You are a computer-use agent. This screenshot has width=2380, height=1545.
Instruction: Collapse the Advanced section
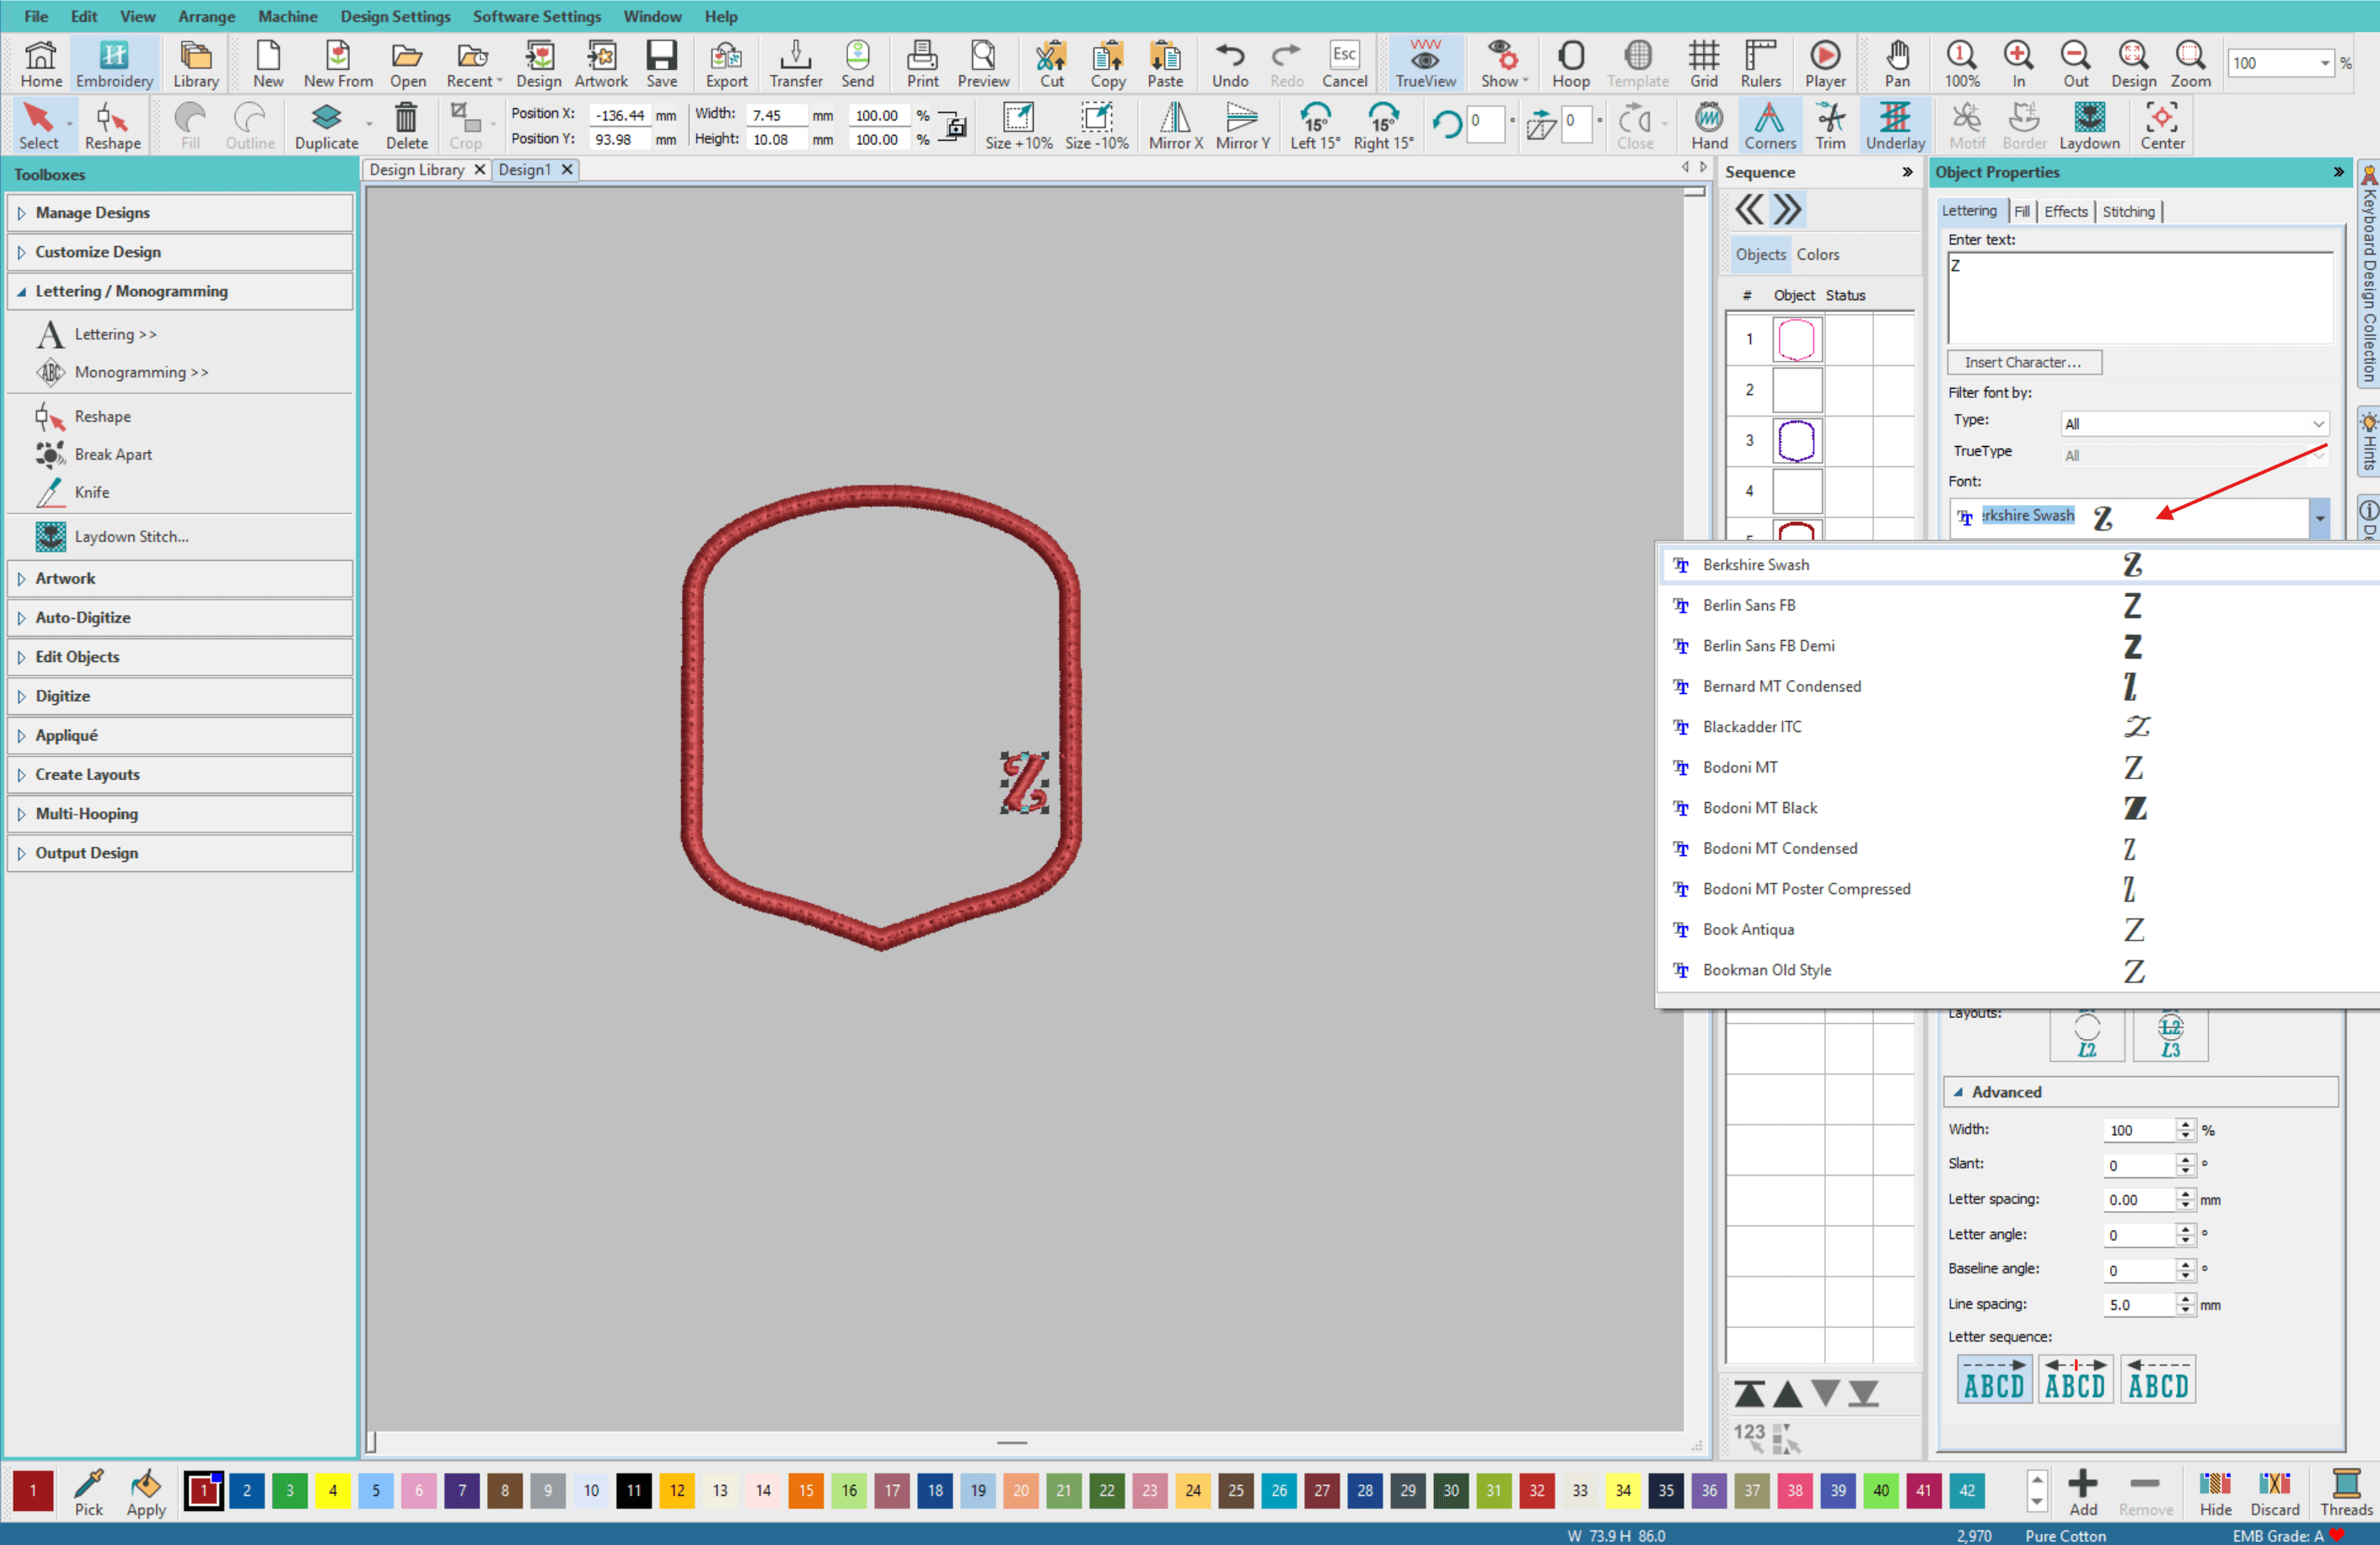pos(1958,1092)
